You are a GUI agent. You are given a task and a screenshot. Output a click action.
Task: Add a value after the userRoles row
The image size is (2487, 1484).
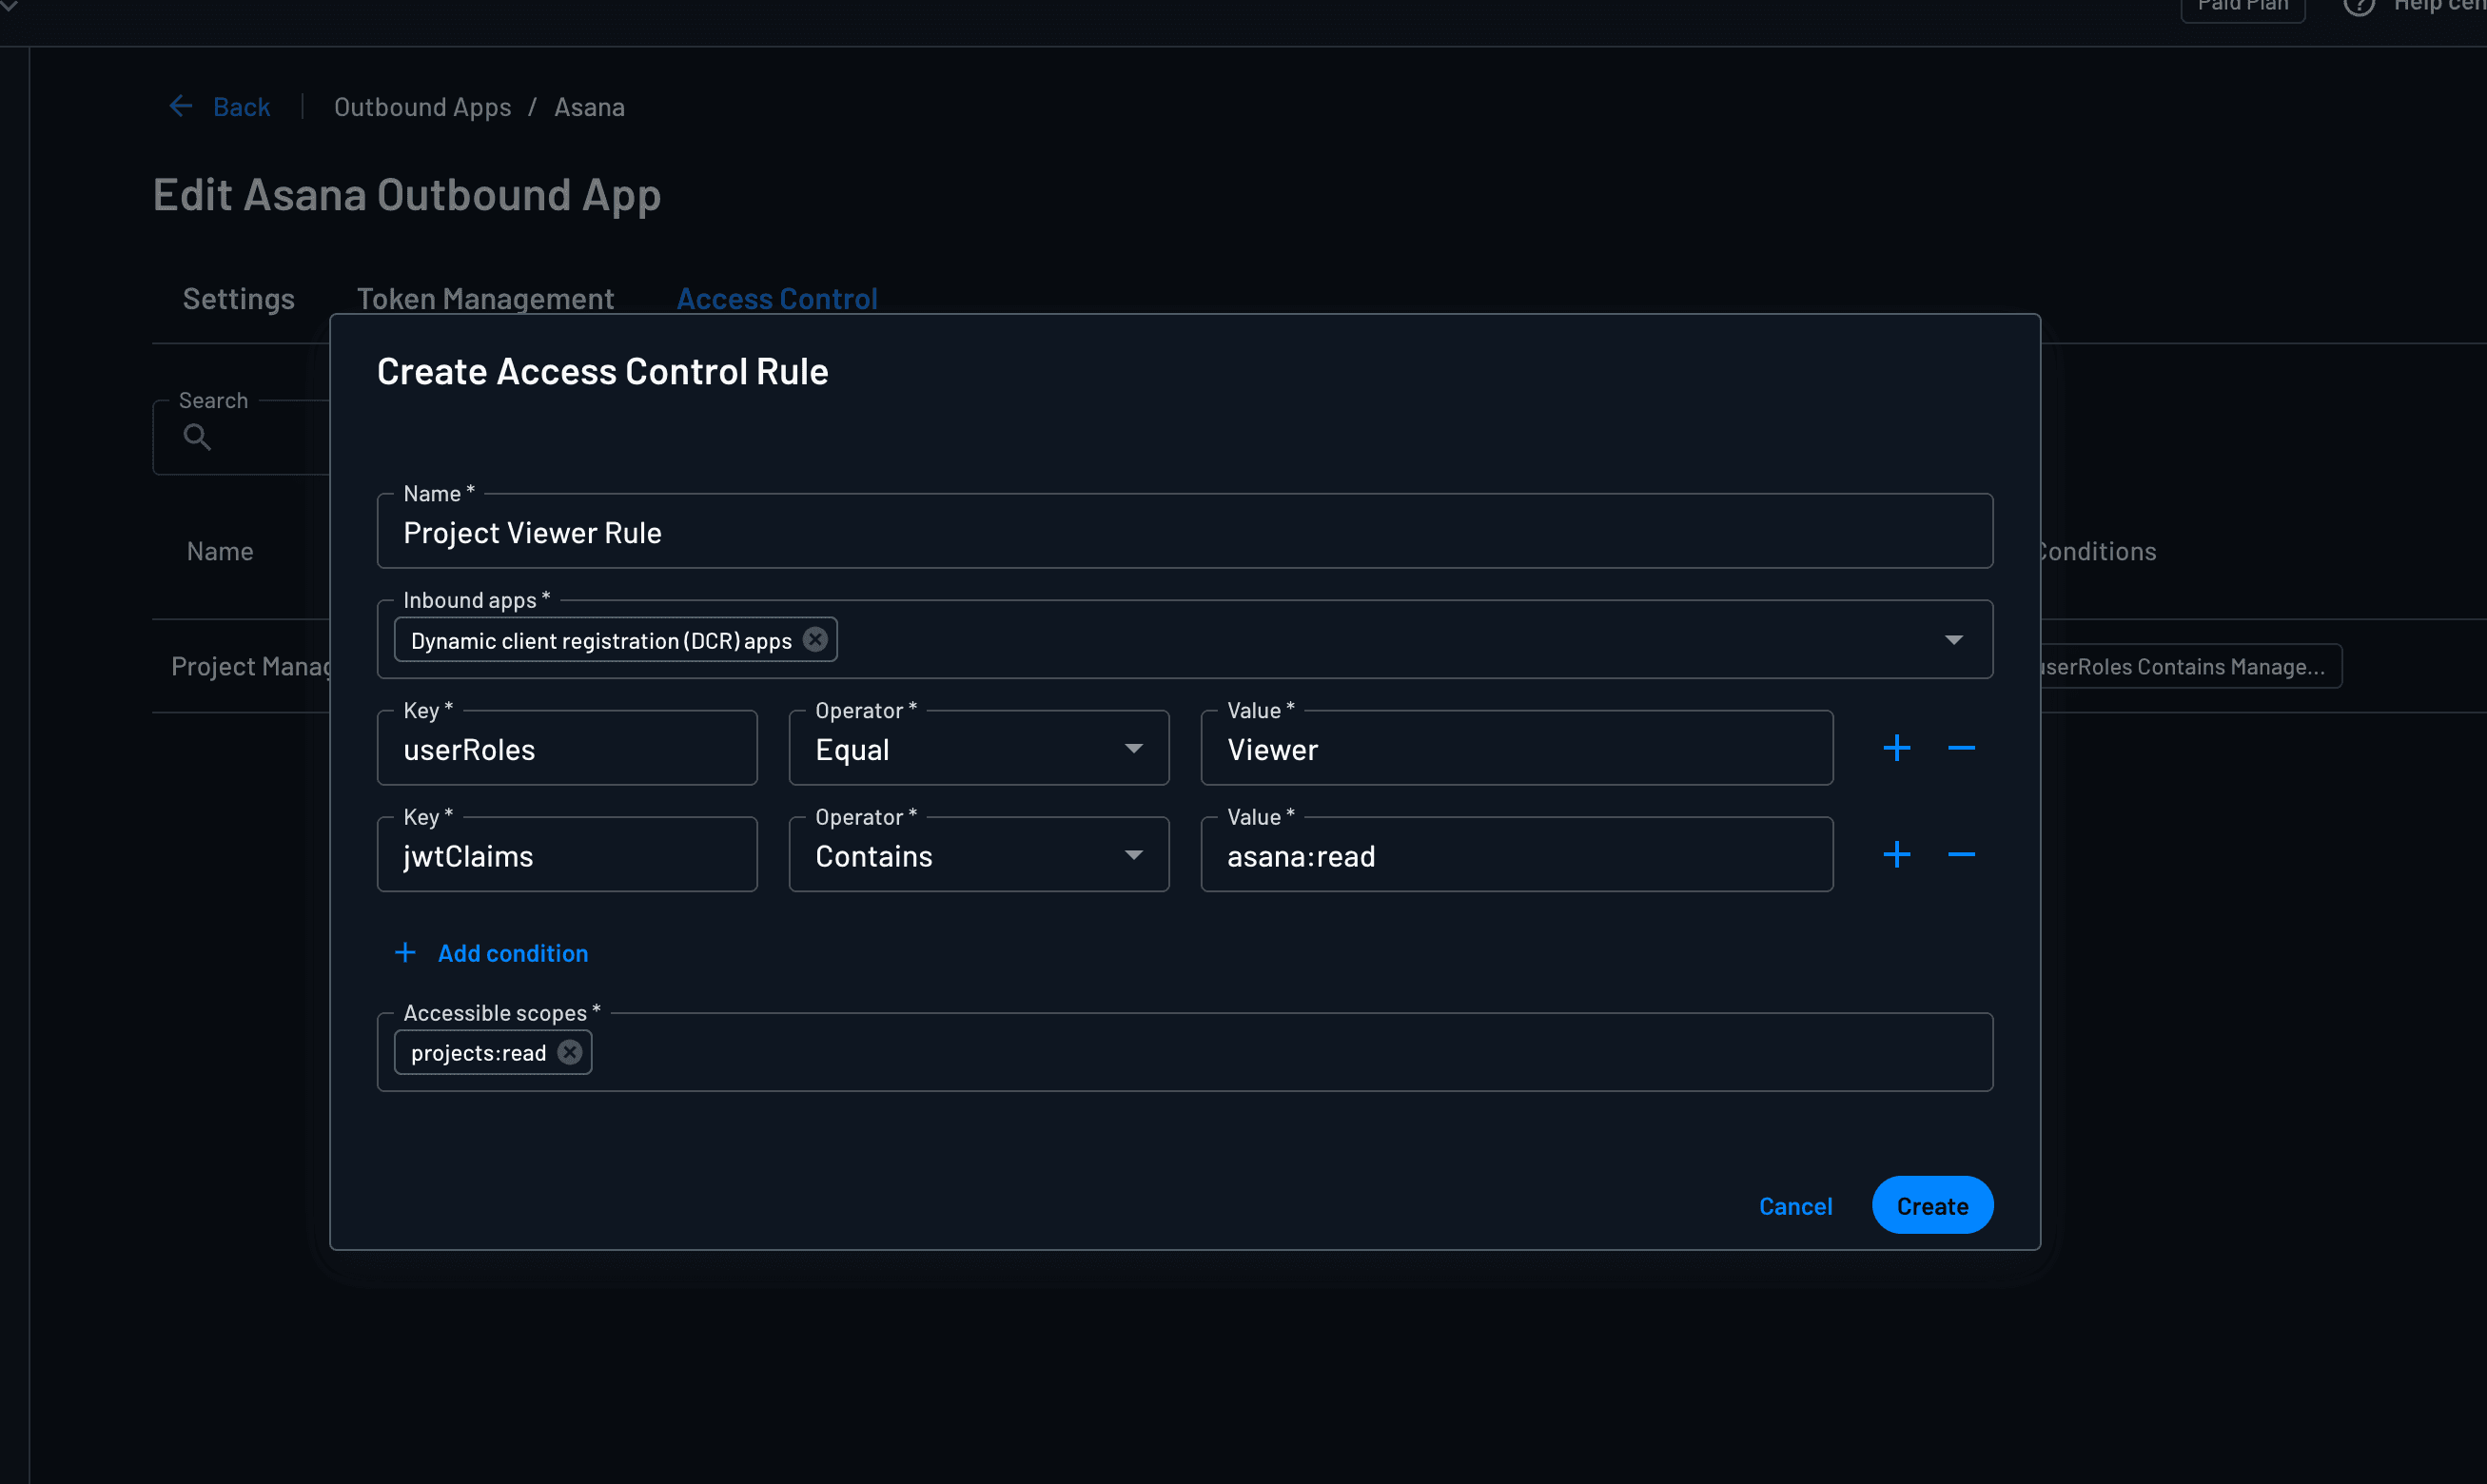click(x=1896, y=748)
